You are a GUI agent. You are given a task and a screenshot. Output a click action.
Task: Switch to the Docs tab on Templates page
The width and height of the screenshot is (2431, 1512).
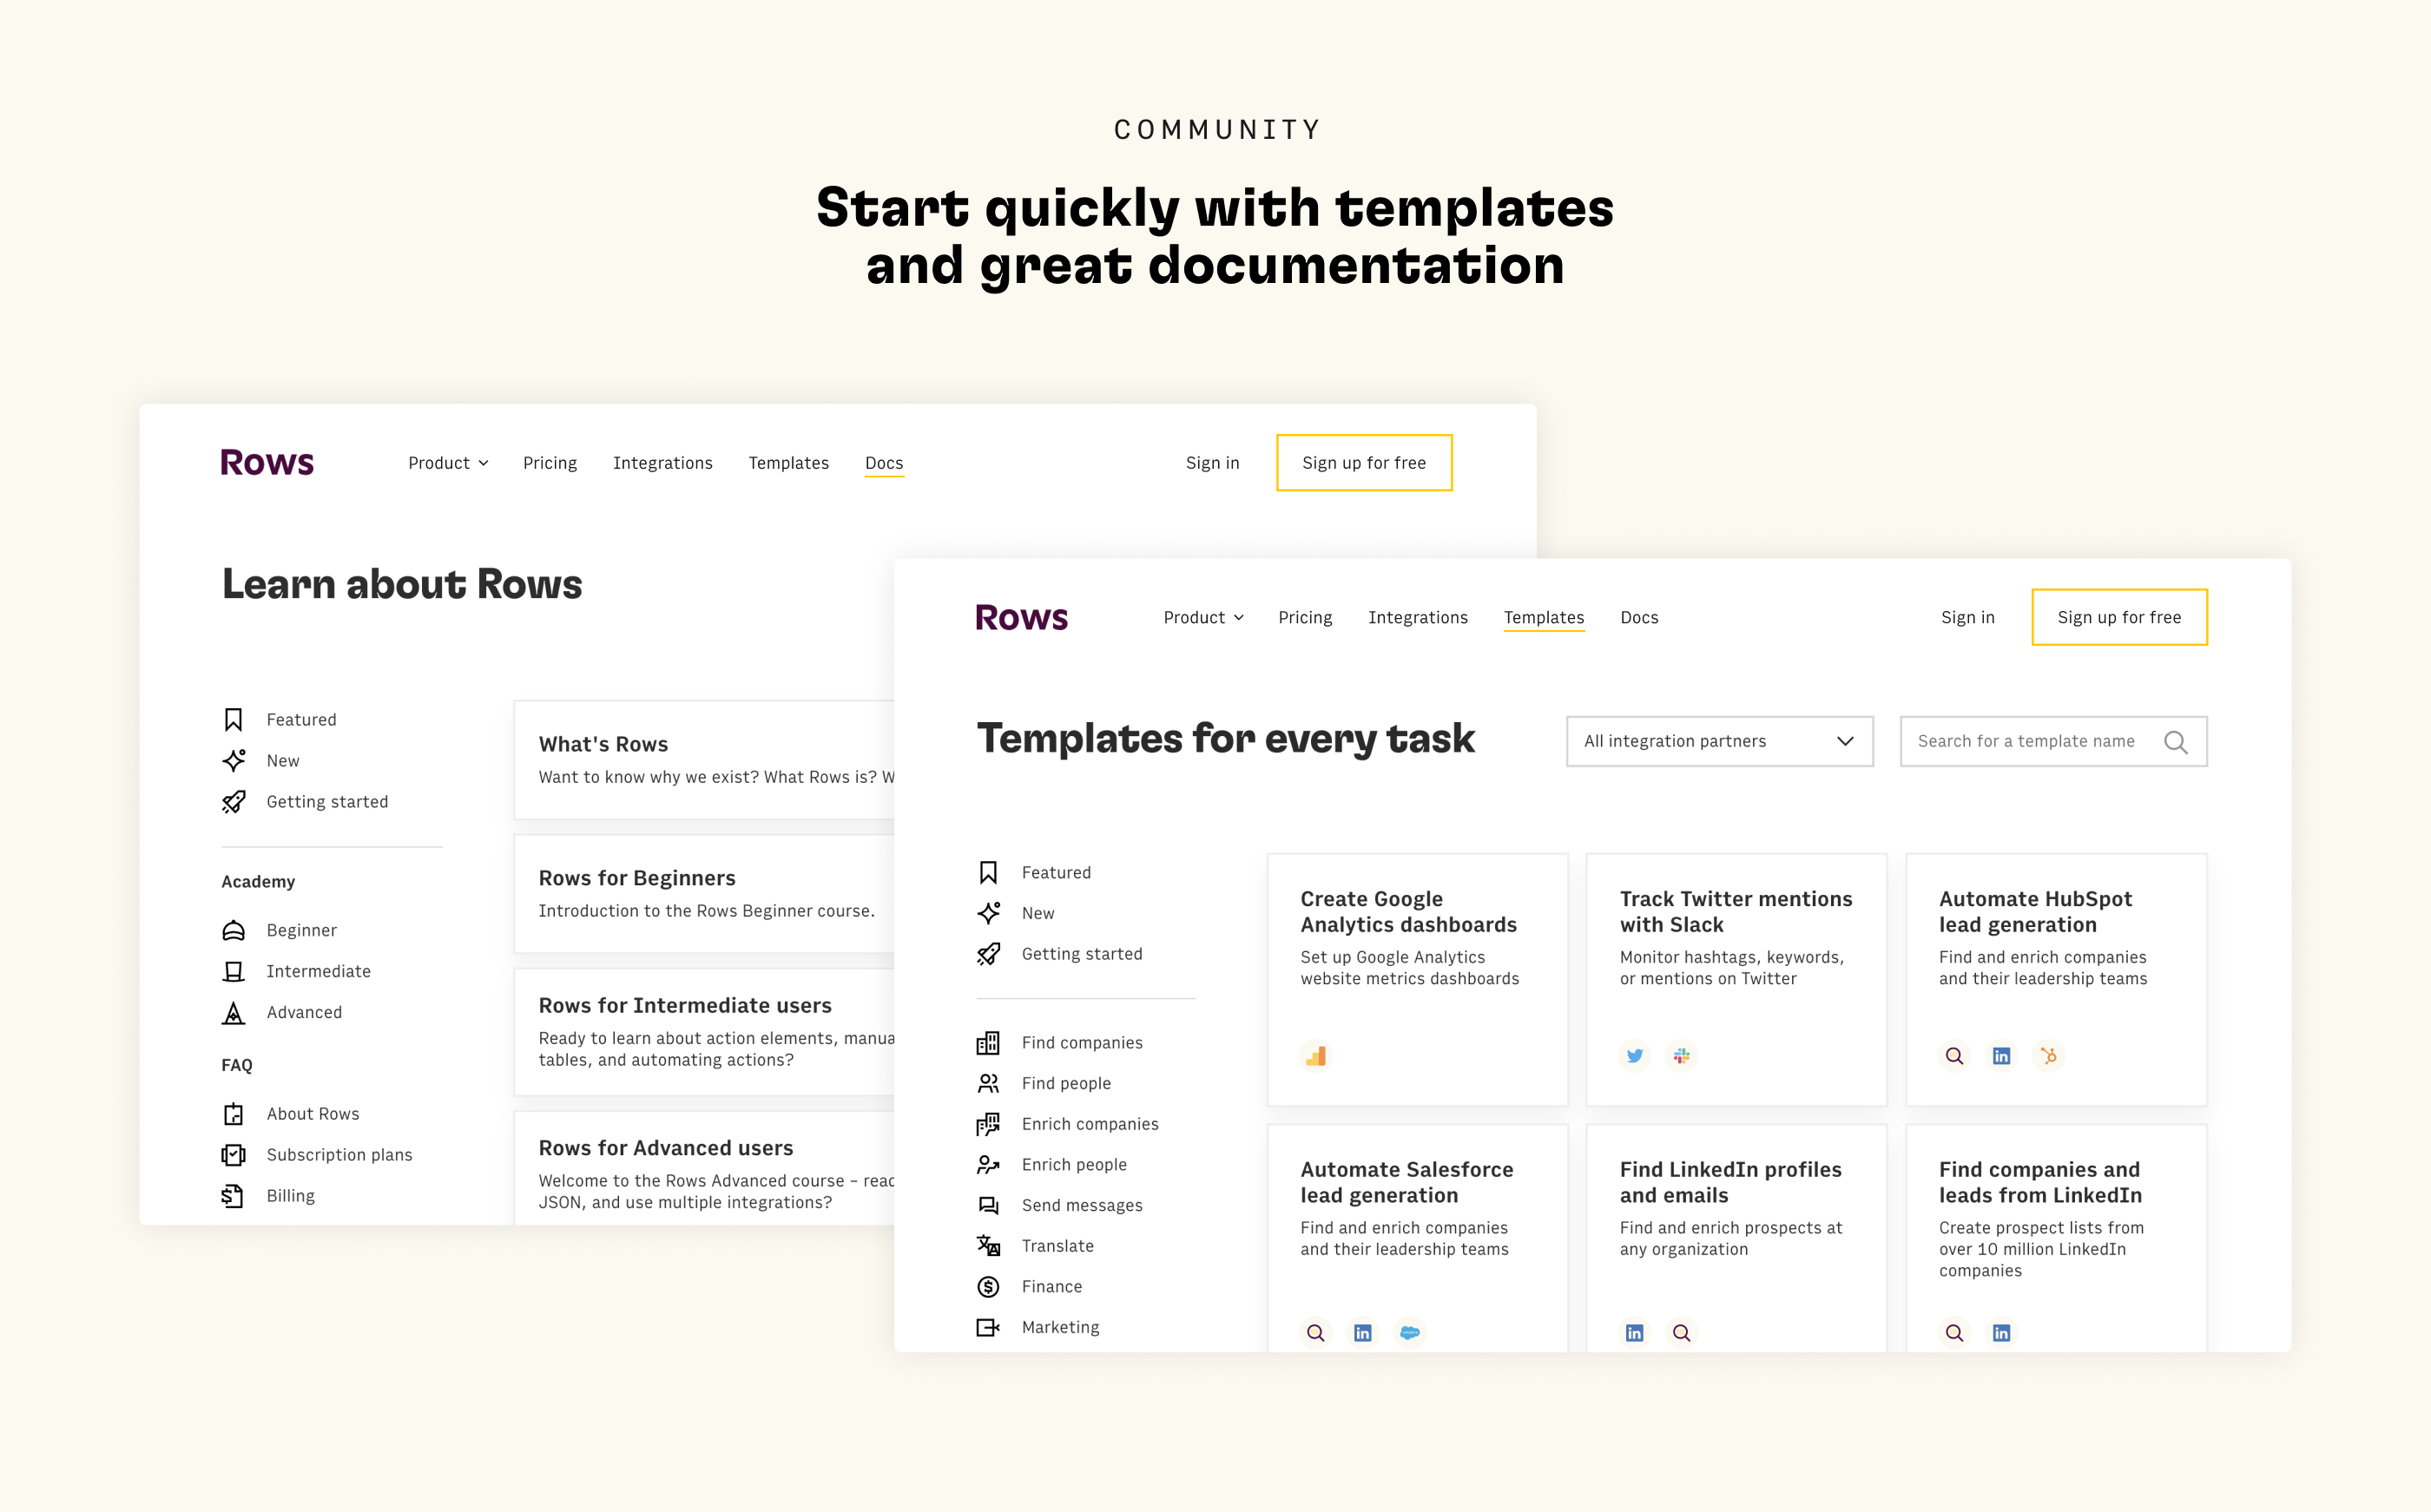1638,618
